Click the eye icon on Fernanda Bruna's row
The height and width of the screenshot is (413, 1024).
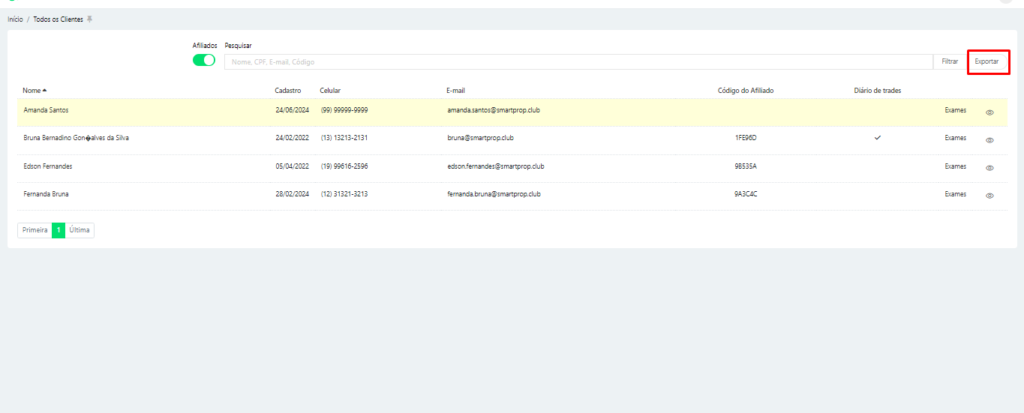coord(989,196)
